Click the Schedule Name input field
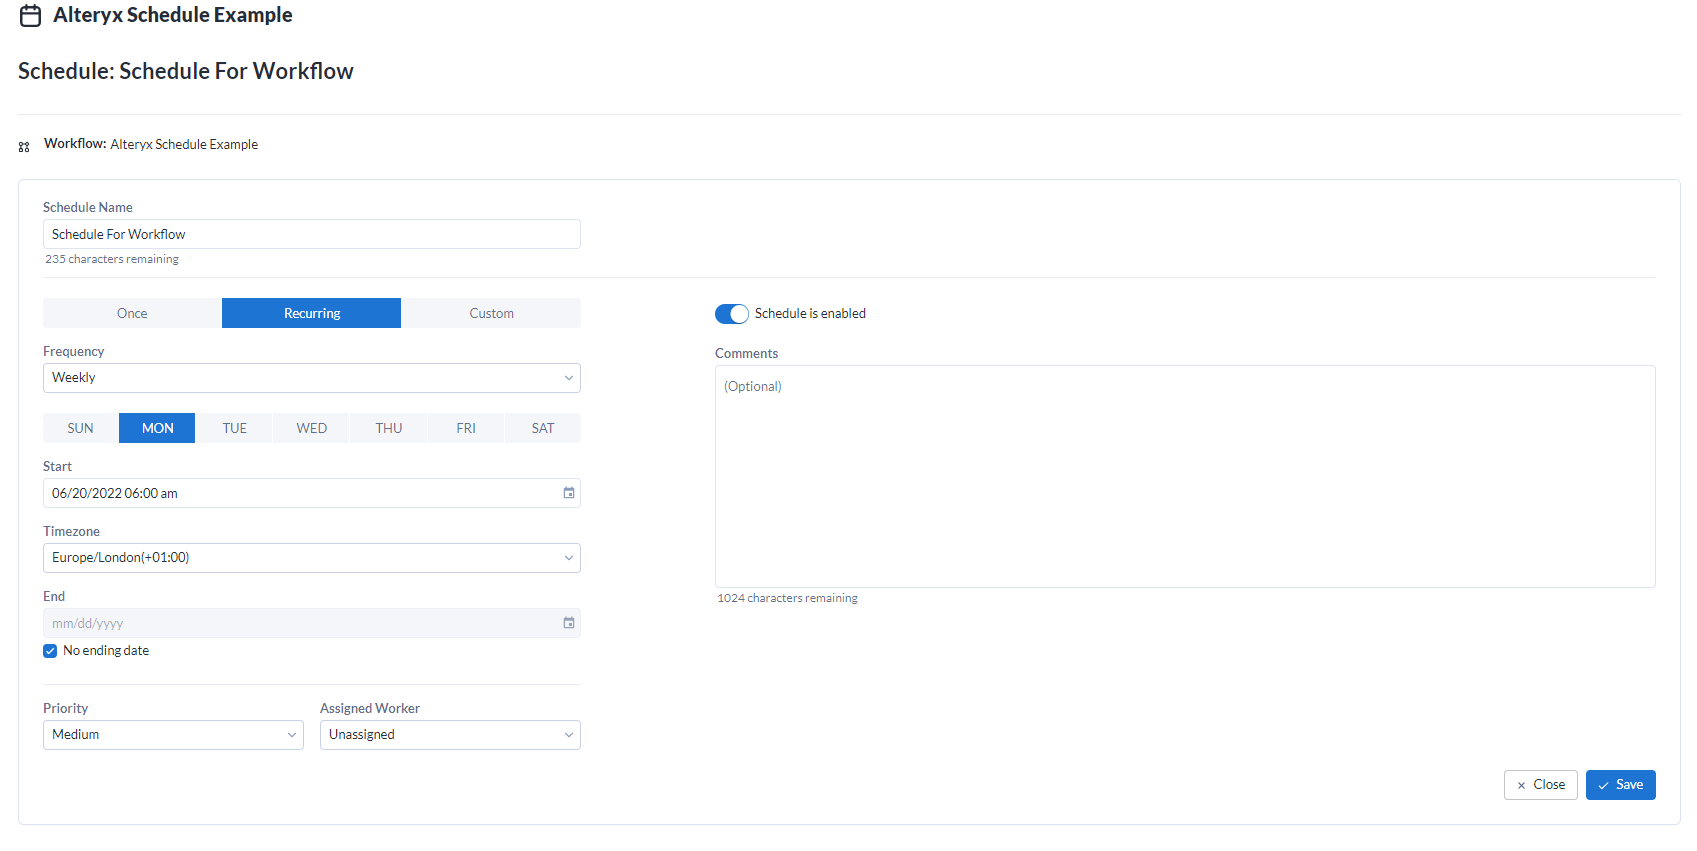 [312, 234]
